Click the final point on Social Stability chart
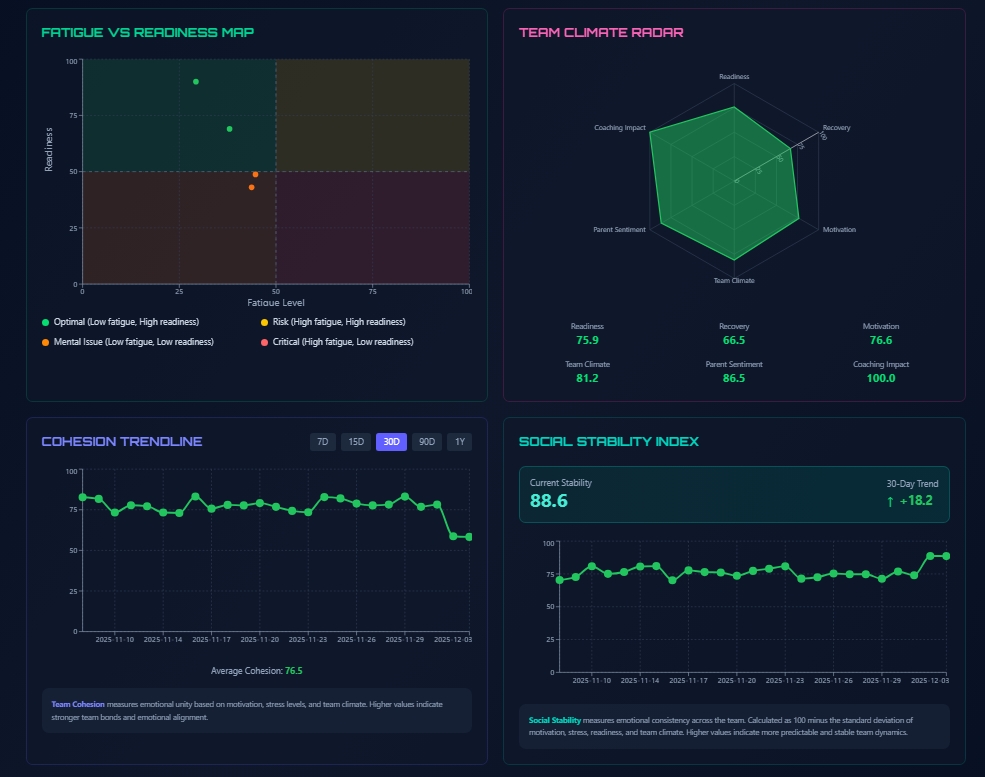 (946, 556)
